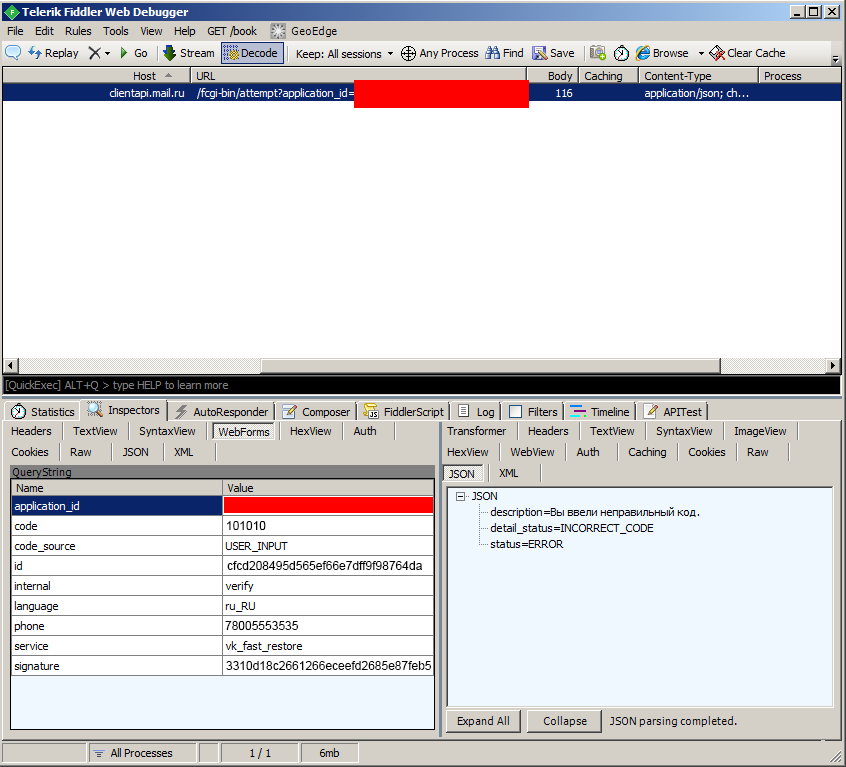
Task: Select the request HexView tab next to WebForms
Action: click(x=311, y=431)
